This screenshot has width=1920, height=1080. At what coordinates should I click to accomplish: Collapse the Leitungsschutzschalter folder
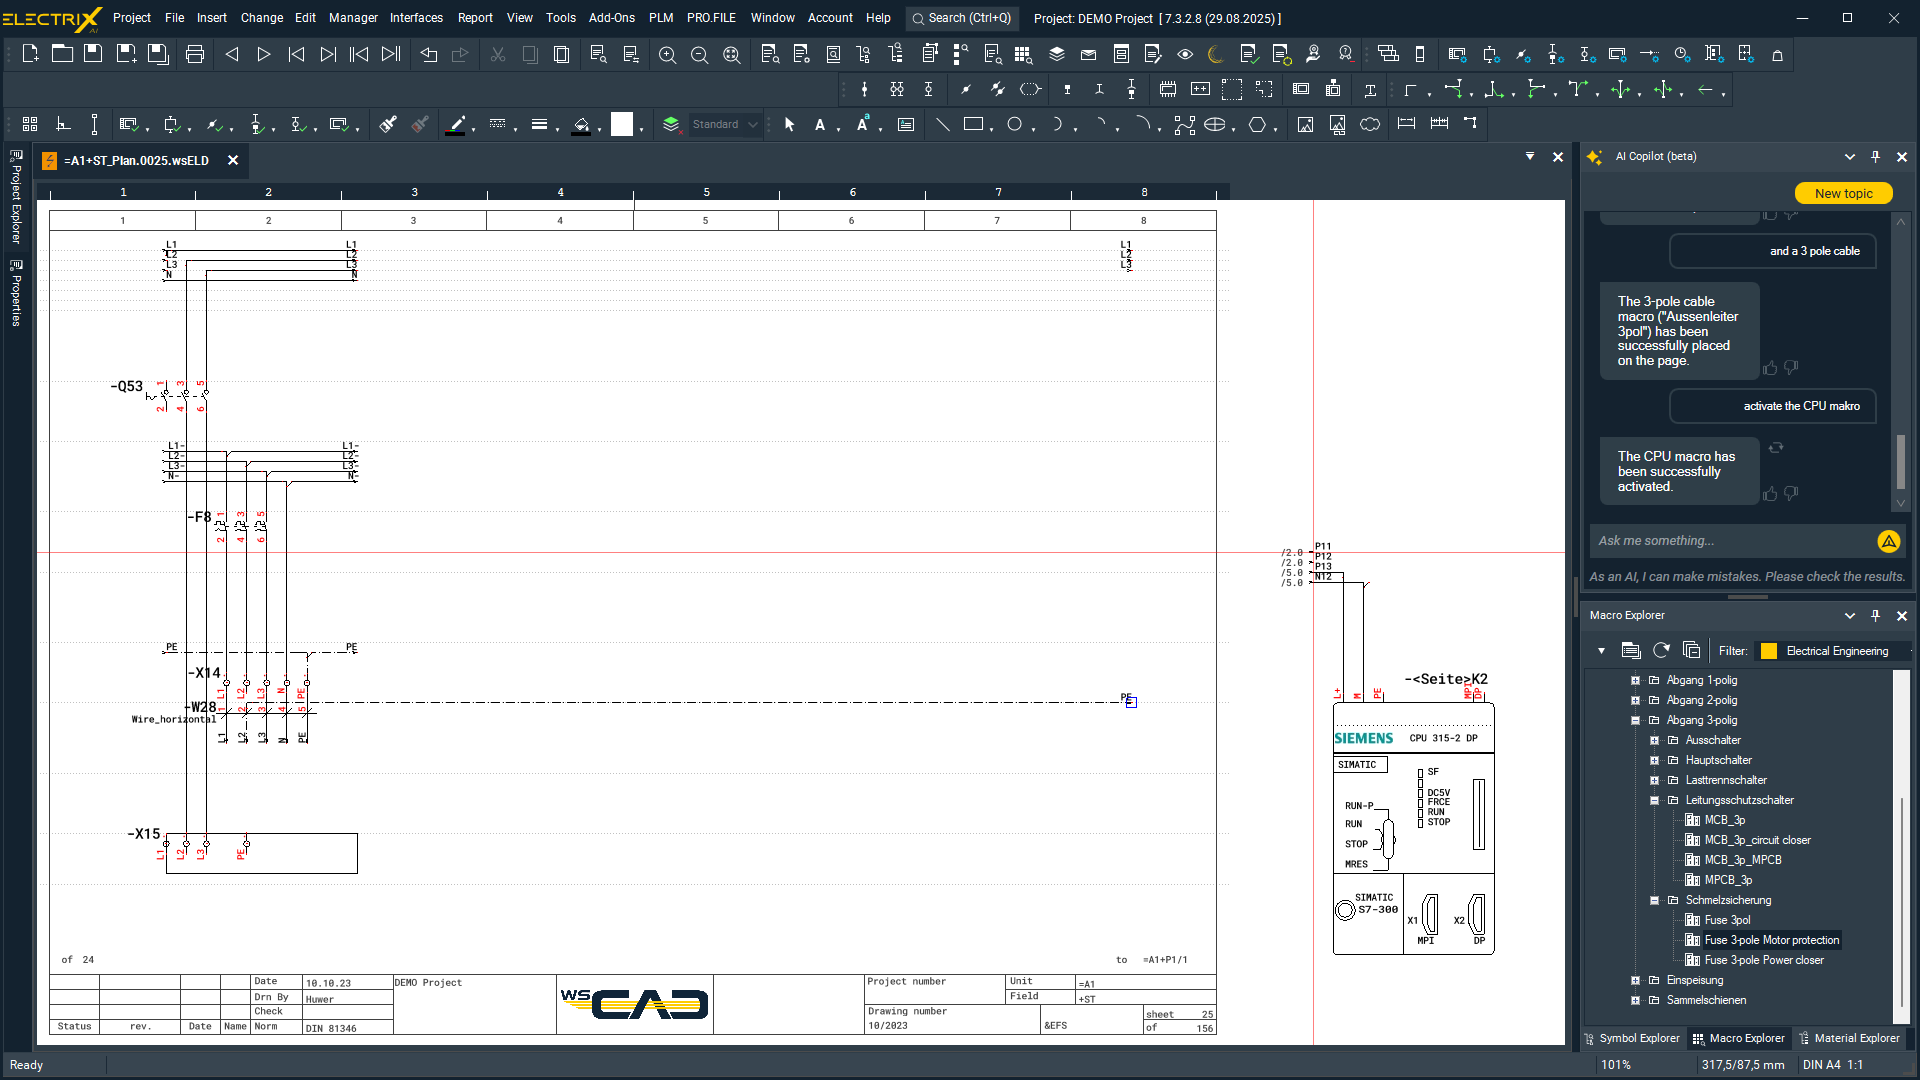[x=1654, y=800]
